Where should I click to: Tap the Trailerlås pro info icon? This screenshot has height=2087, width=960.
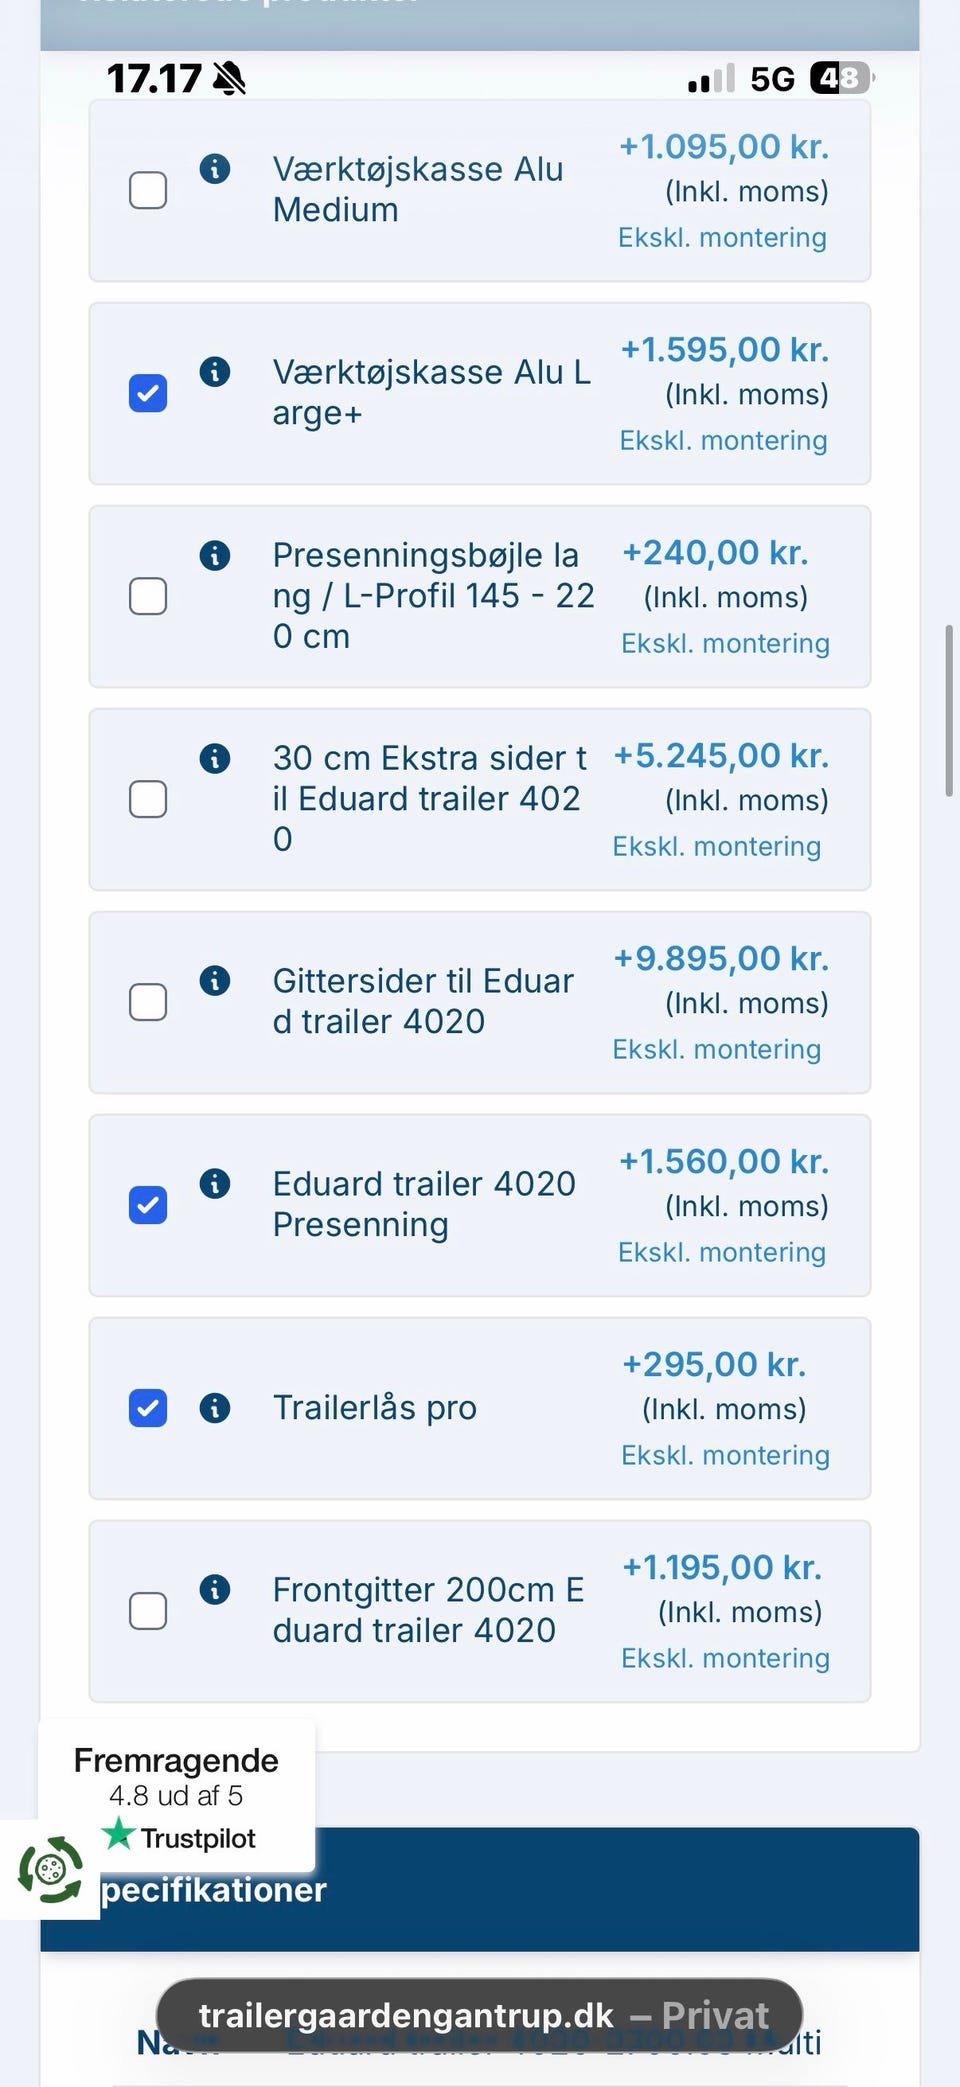pos(215,1408)
